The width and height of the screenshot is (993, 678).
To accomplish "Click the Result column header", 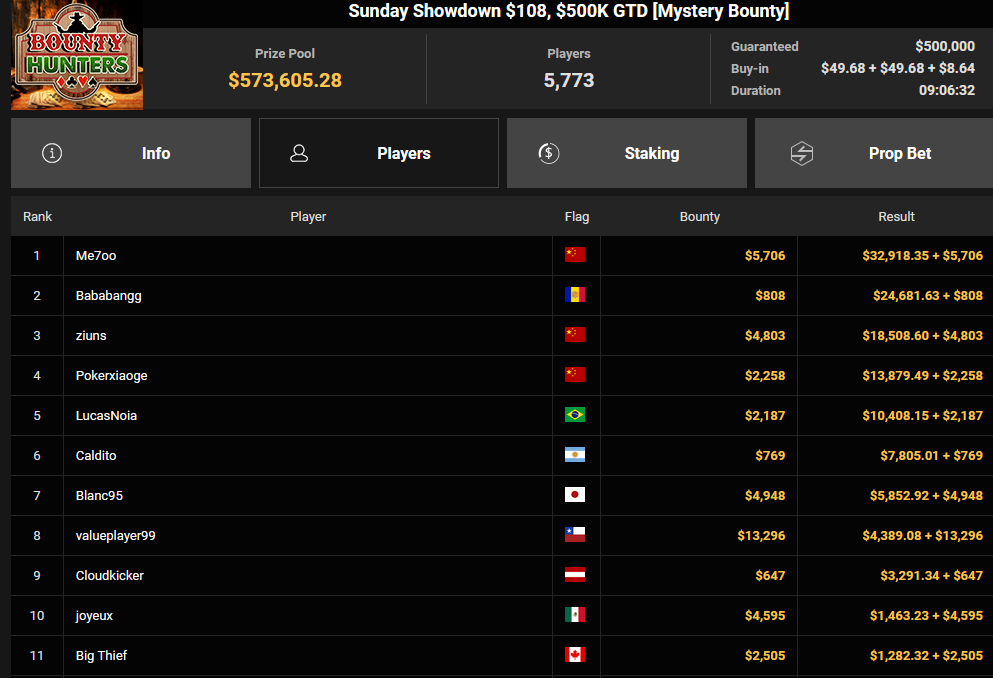I will pos(896,217).
